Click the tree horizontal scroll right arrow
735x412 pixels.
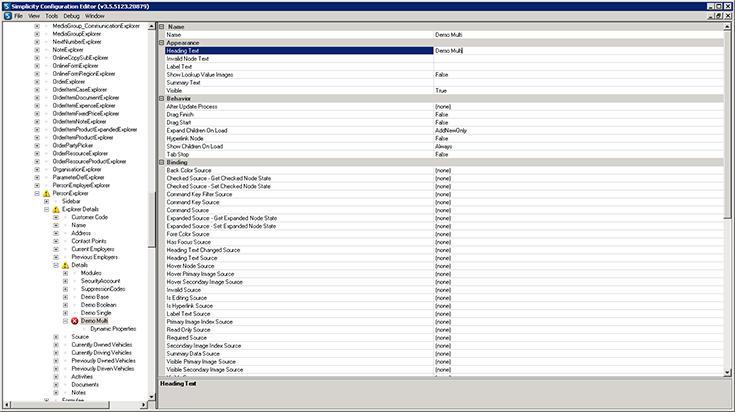tap(143, 405)
